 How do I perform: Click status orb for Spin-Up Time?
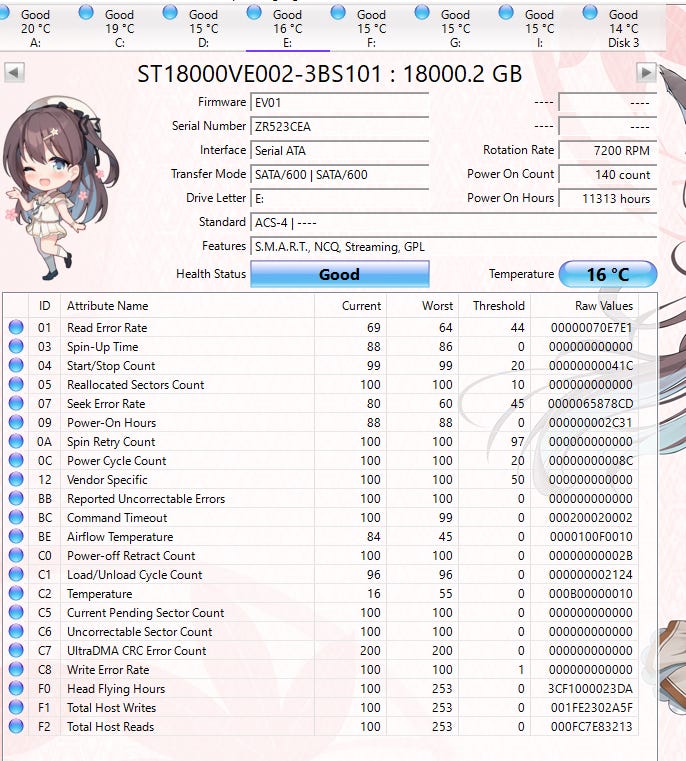tap(16, 346)
